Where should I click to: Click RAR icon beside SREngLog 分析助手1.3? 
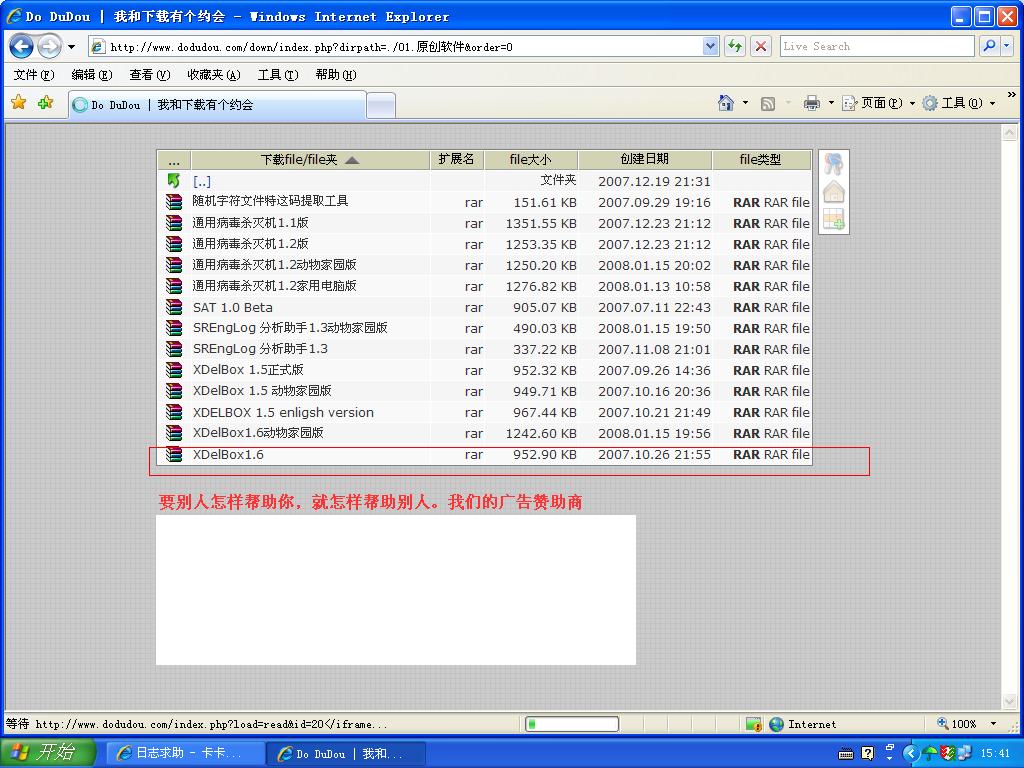click(174, 349)
